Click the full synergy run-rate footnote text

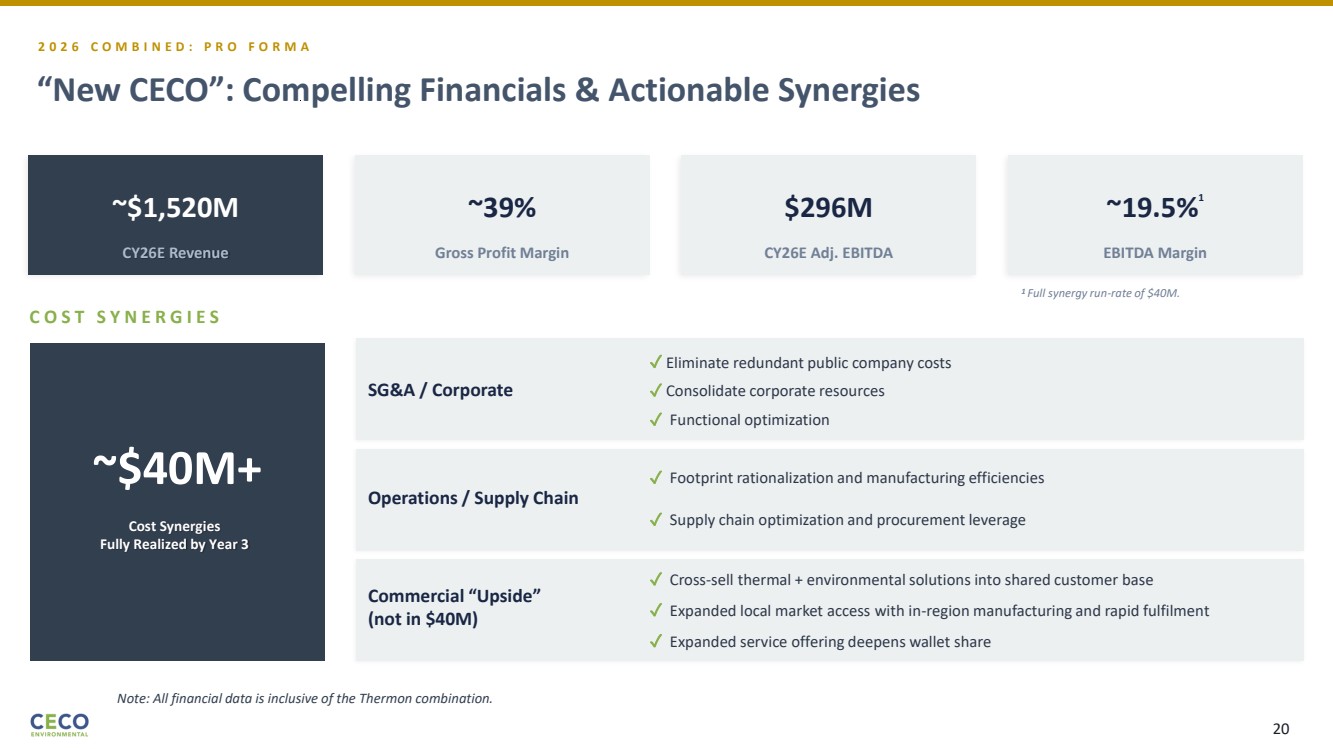tap(1100, 293)
